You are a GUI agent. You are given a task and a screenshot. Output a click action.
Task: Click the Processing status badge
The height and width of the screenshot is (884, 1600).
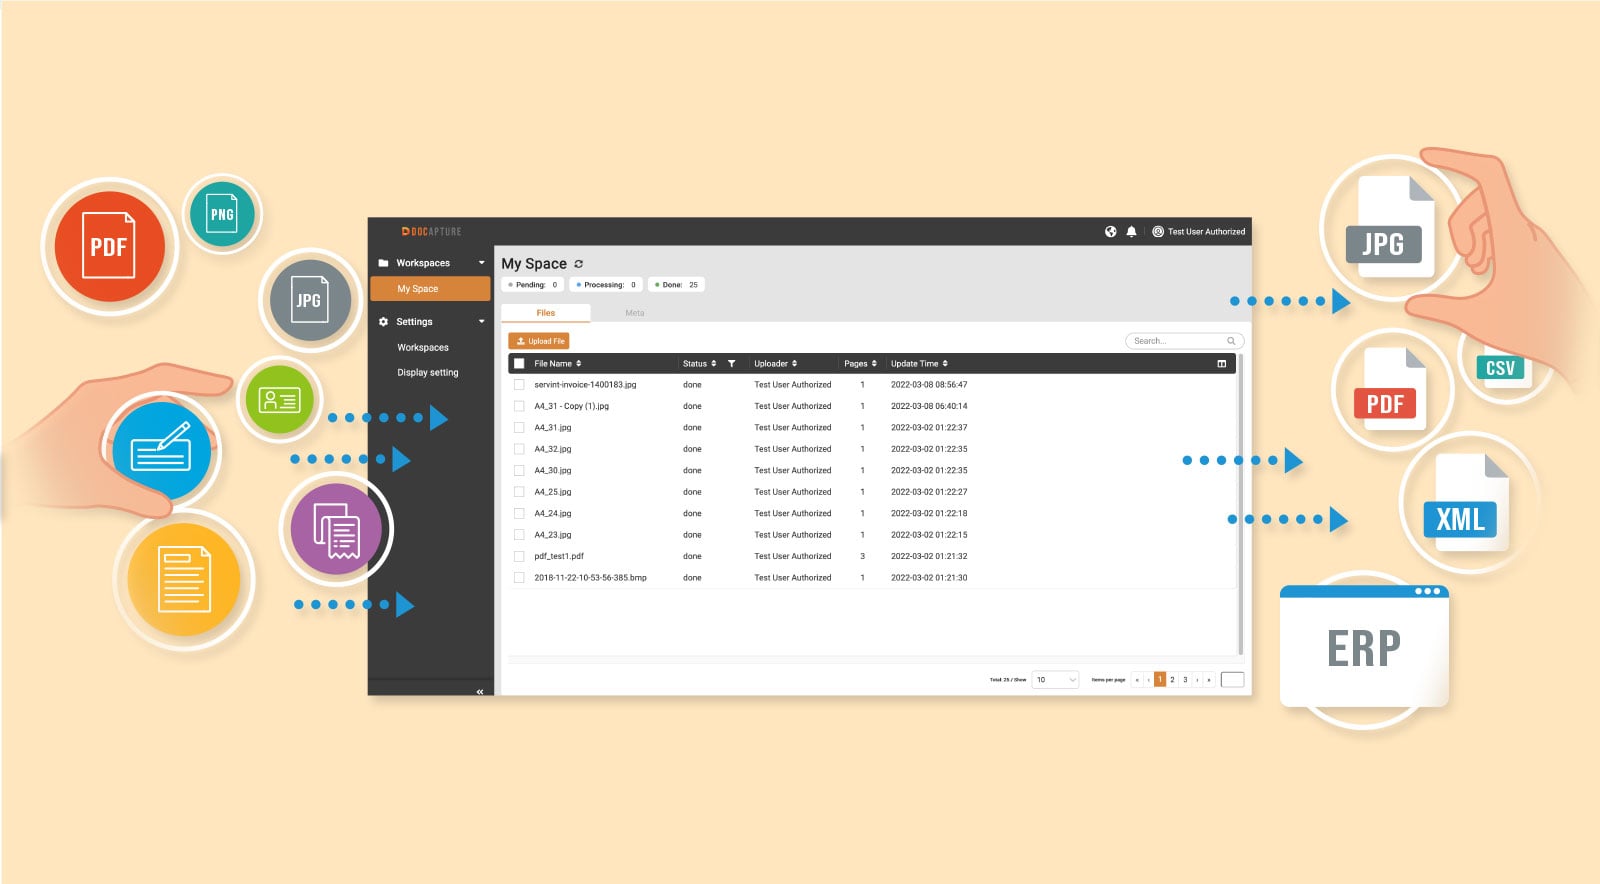(x=606, y=285)
